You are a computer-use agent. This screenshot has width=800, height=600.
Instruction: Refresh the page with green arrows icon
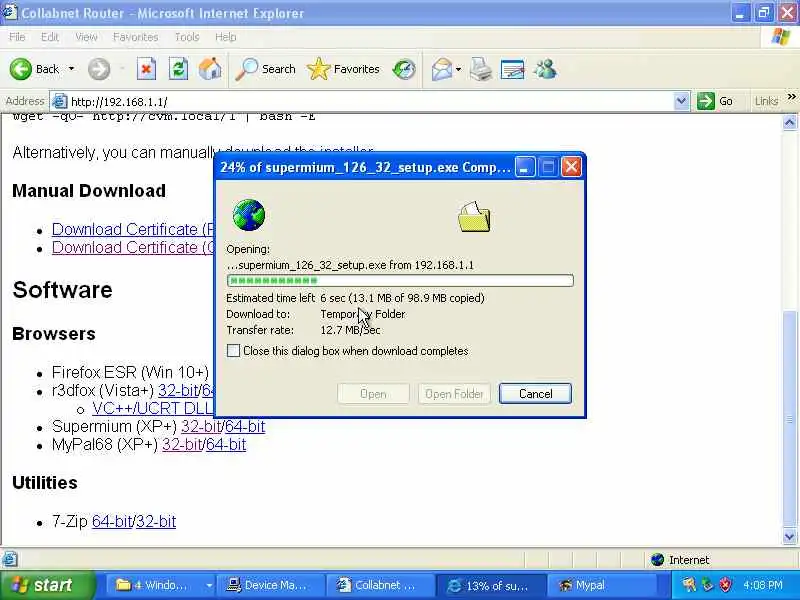[x=178, y=69]
